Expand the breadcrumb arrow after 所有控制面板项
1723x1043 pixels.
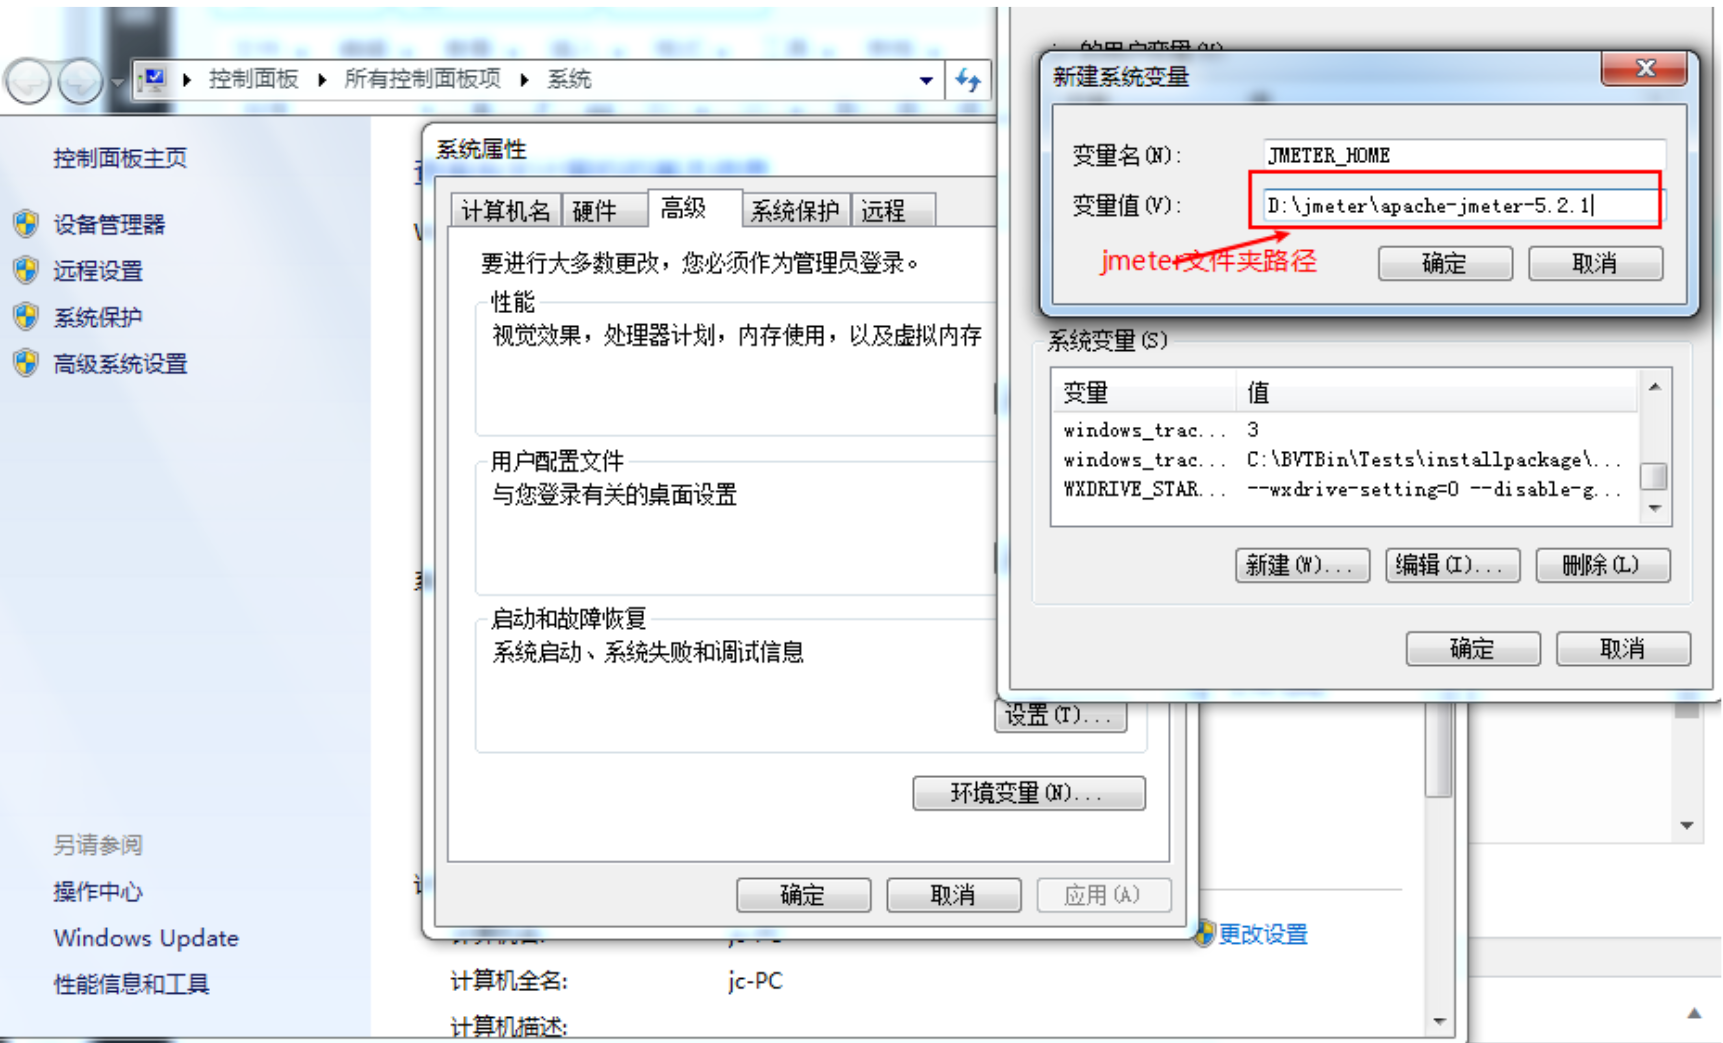click(x=524, y=80)
